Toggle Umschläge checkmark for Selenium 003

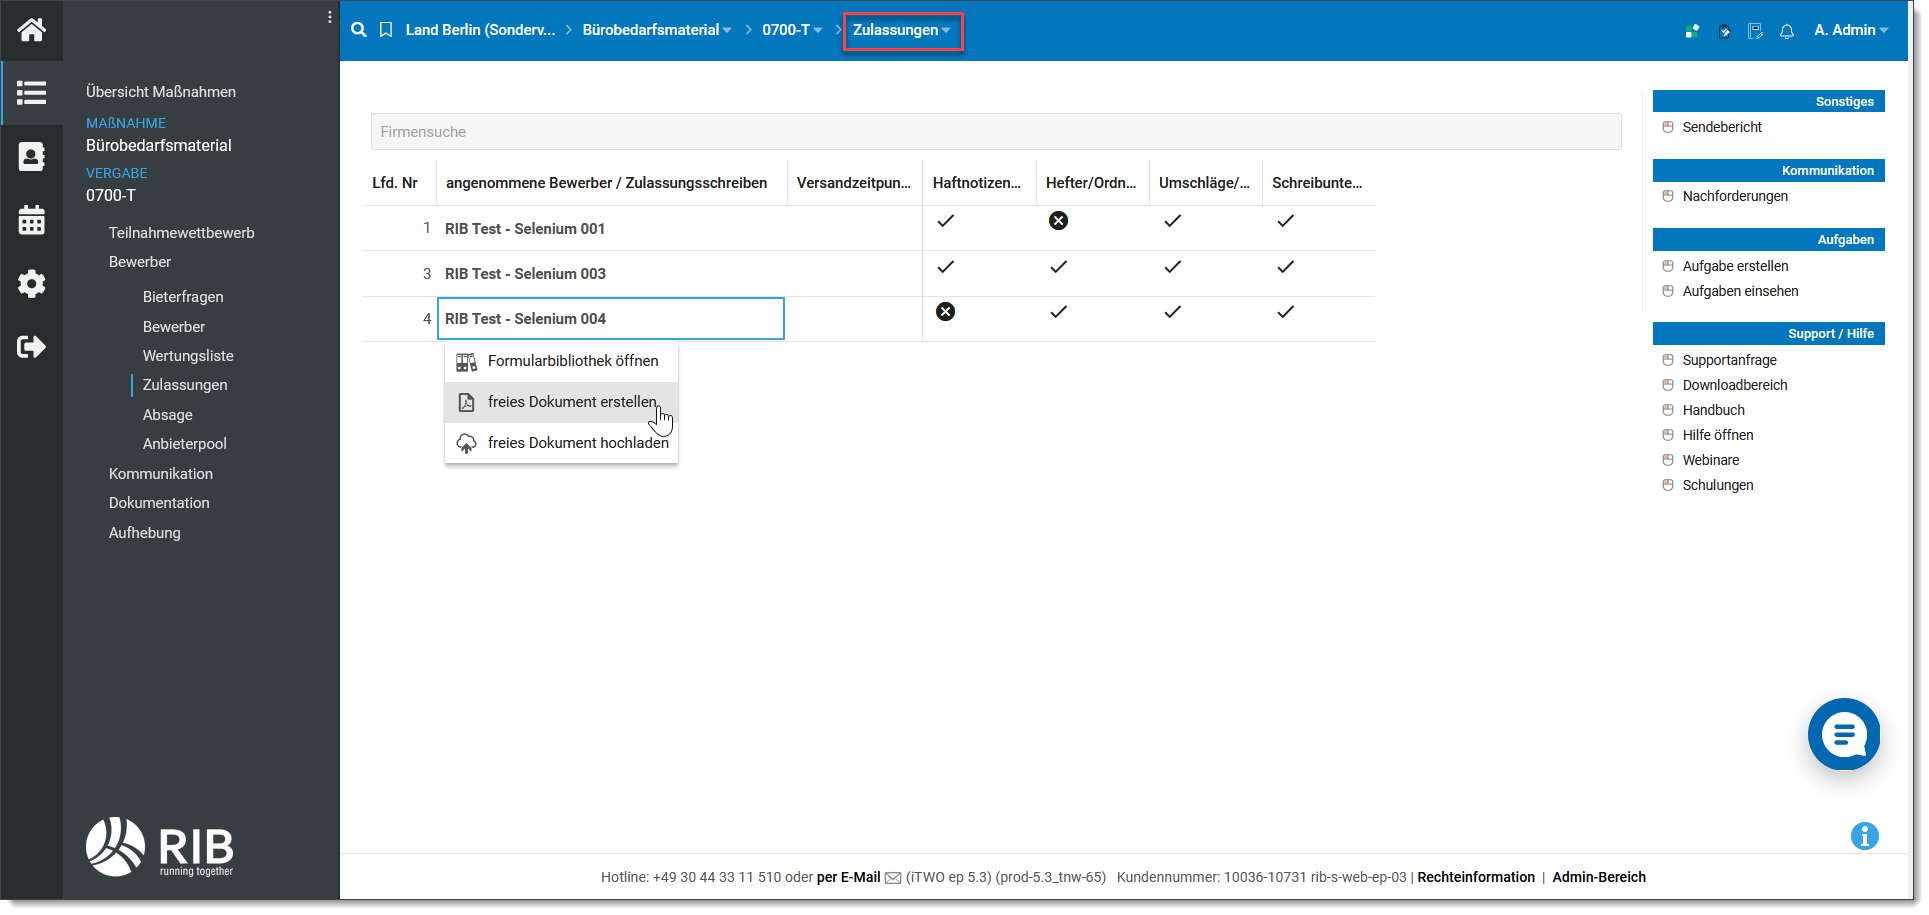tap(1172, 267)
